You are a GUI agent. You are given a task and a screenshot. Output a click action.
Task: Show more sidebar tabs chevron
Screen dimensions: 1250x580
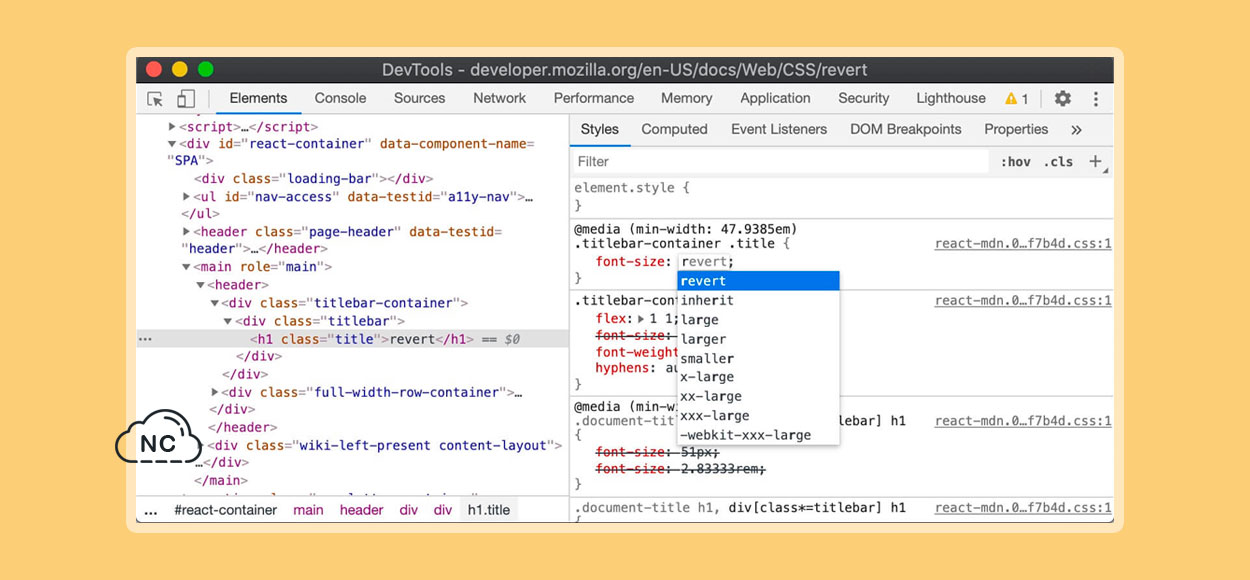click(1076, 130)
